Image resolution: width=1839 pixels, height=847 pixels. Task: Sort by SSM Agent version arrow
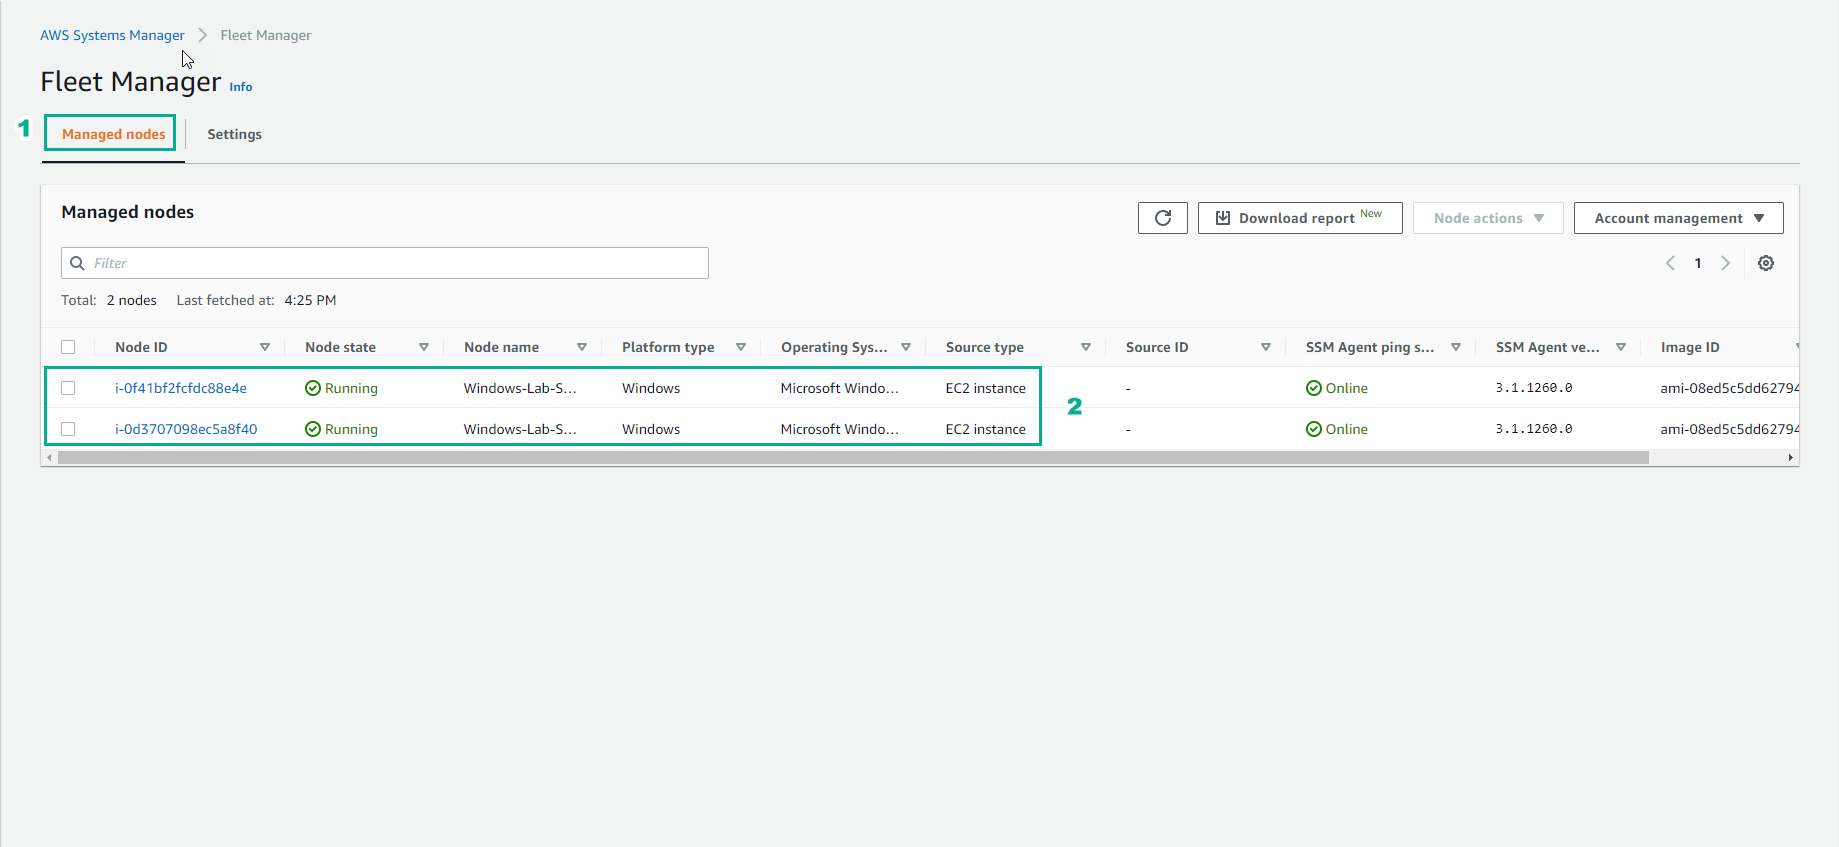pyautogui.click(x=1621, y=347)
